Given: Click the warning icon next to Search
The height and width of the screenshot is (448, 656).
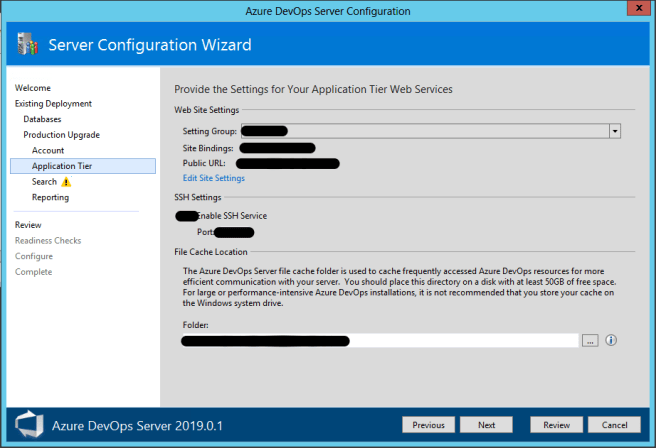Looking at the screenshot, I should (66, 182).
